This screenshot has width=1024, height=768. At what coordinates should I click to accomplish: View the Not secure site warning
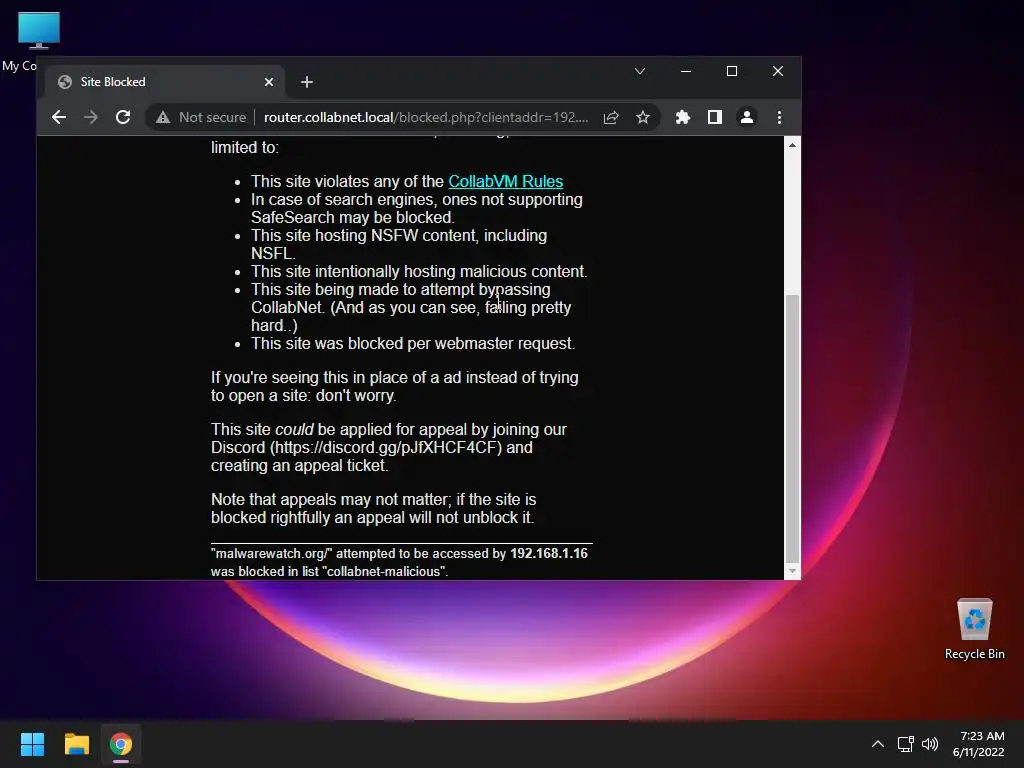200,118
